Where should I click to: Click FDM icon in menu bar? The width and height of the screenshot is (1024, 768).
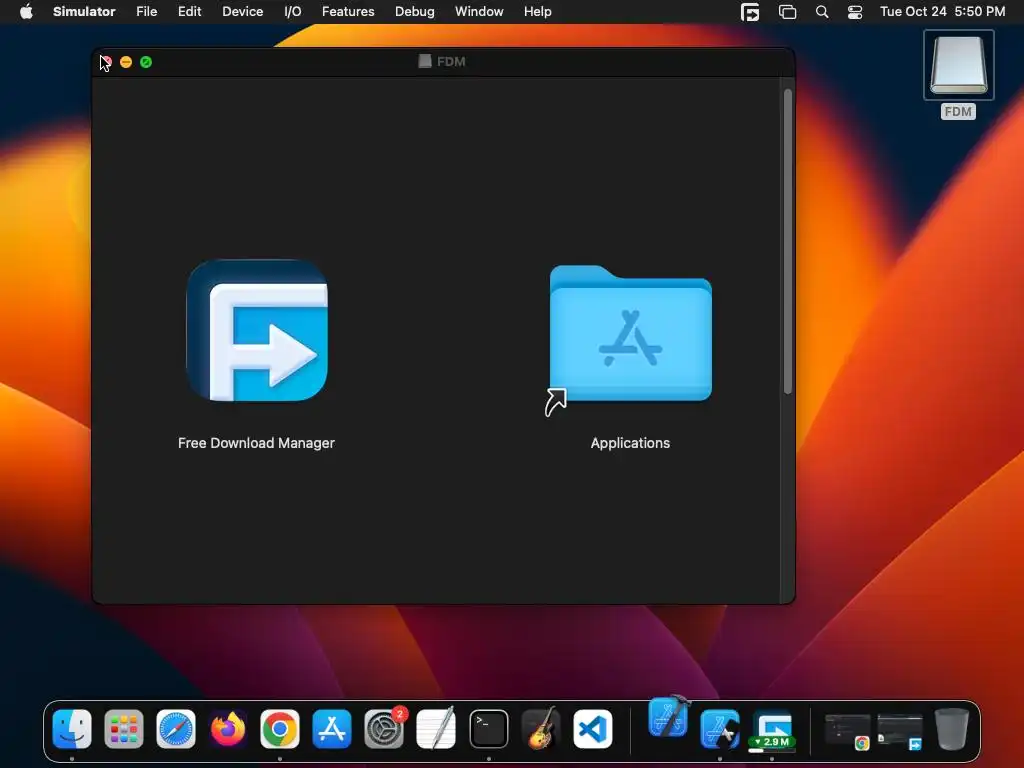tap(750, 12)
